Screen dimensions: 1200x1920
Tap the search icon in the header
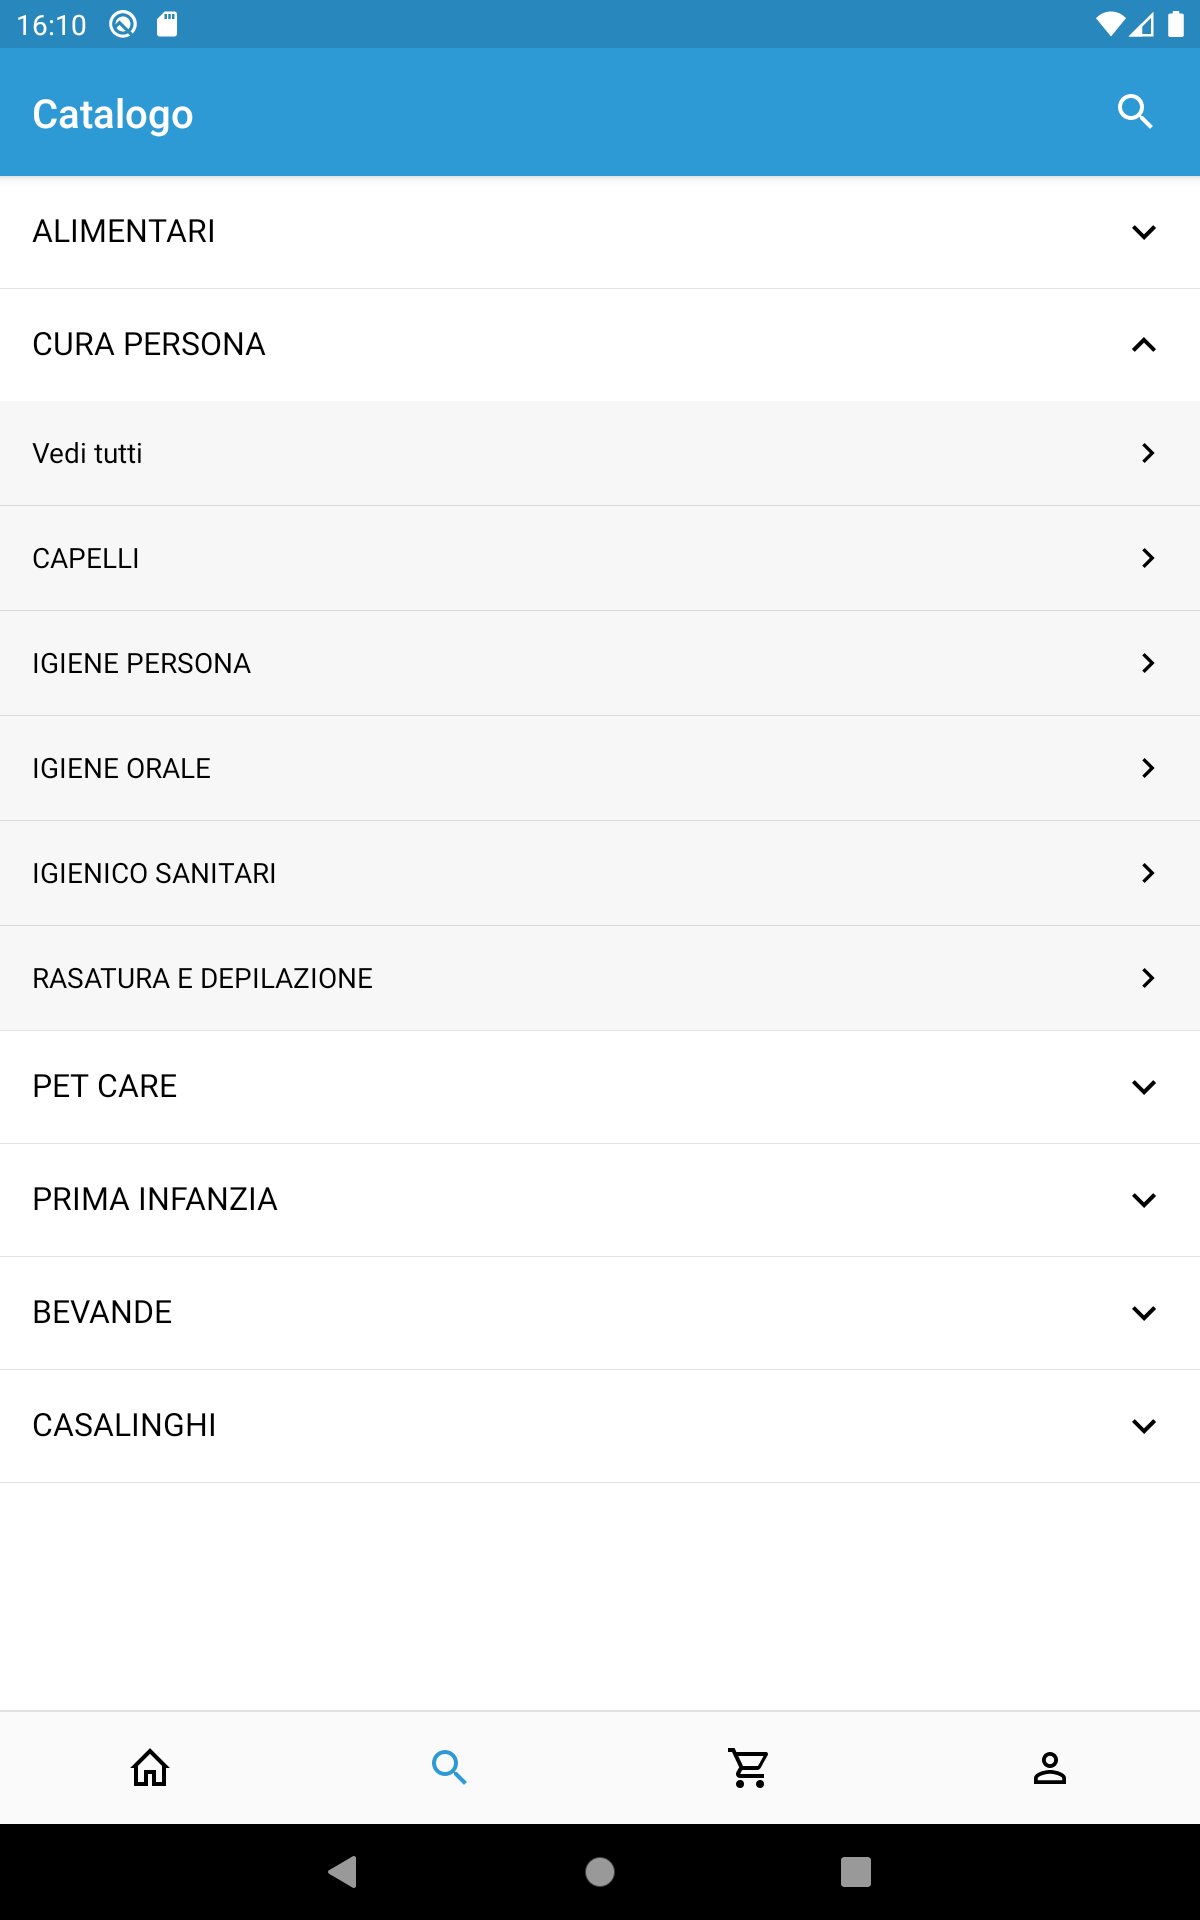pyautogui.click(x=1134, y=112)
